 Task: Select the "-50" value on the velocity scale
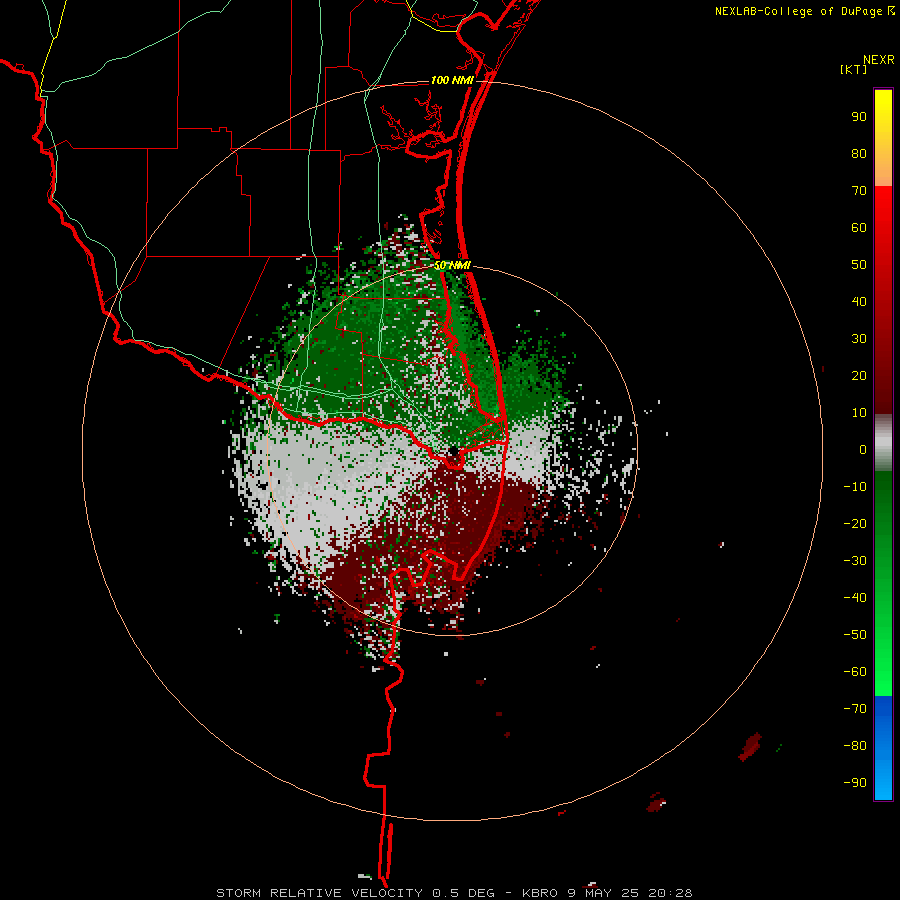point(855,635)
